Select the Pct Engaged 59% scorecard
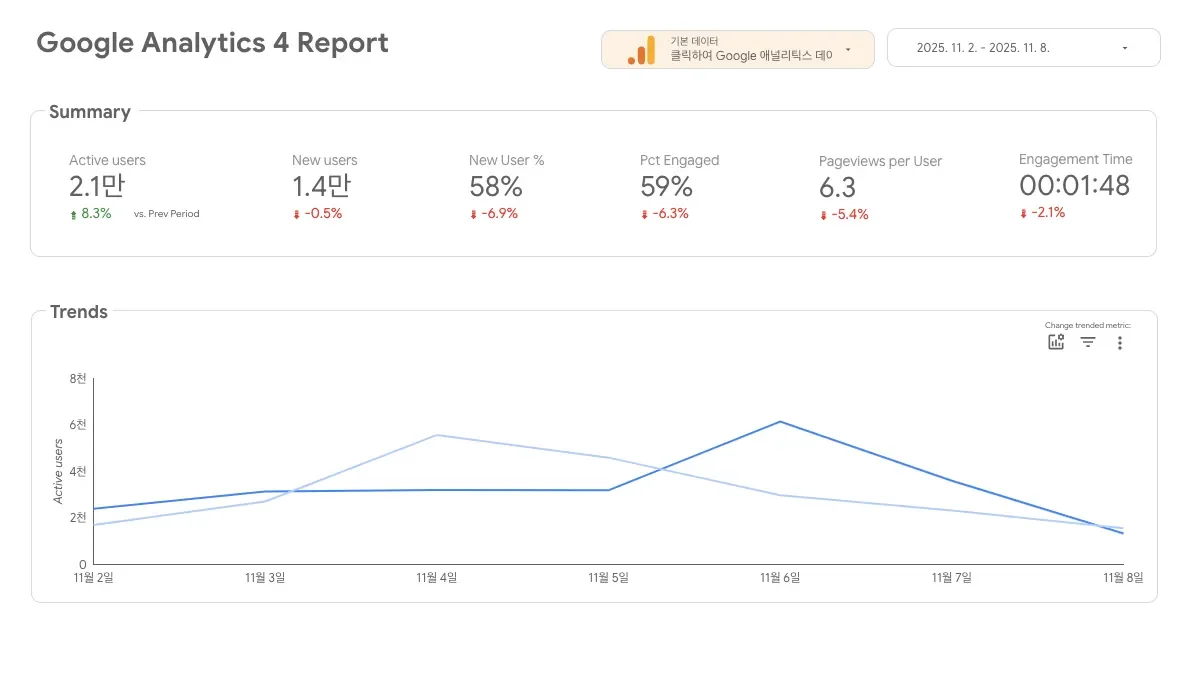 [666, 186]
